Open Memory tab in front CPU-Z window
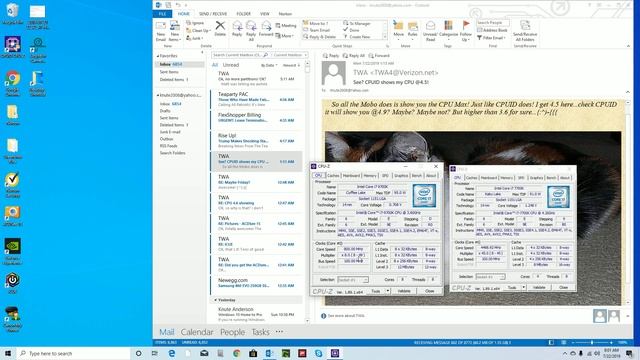This screenshot has height=360, width=640. tap(370, 176)
